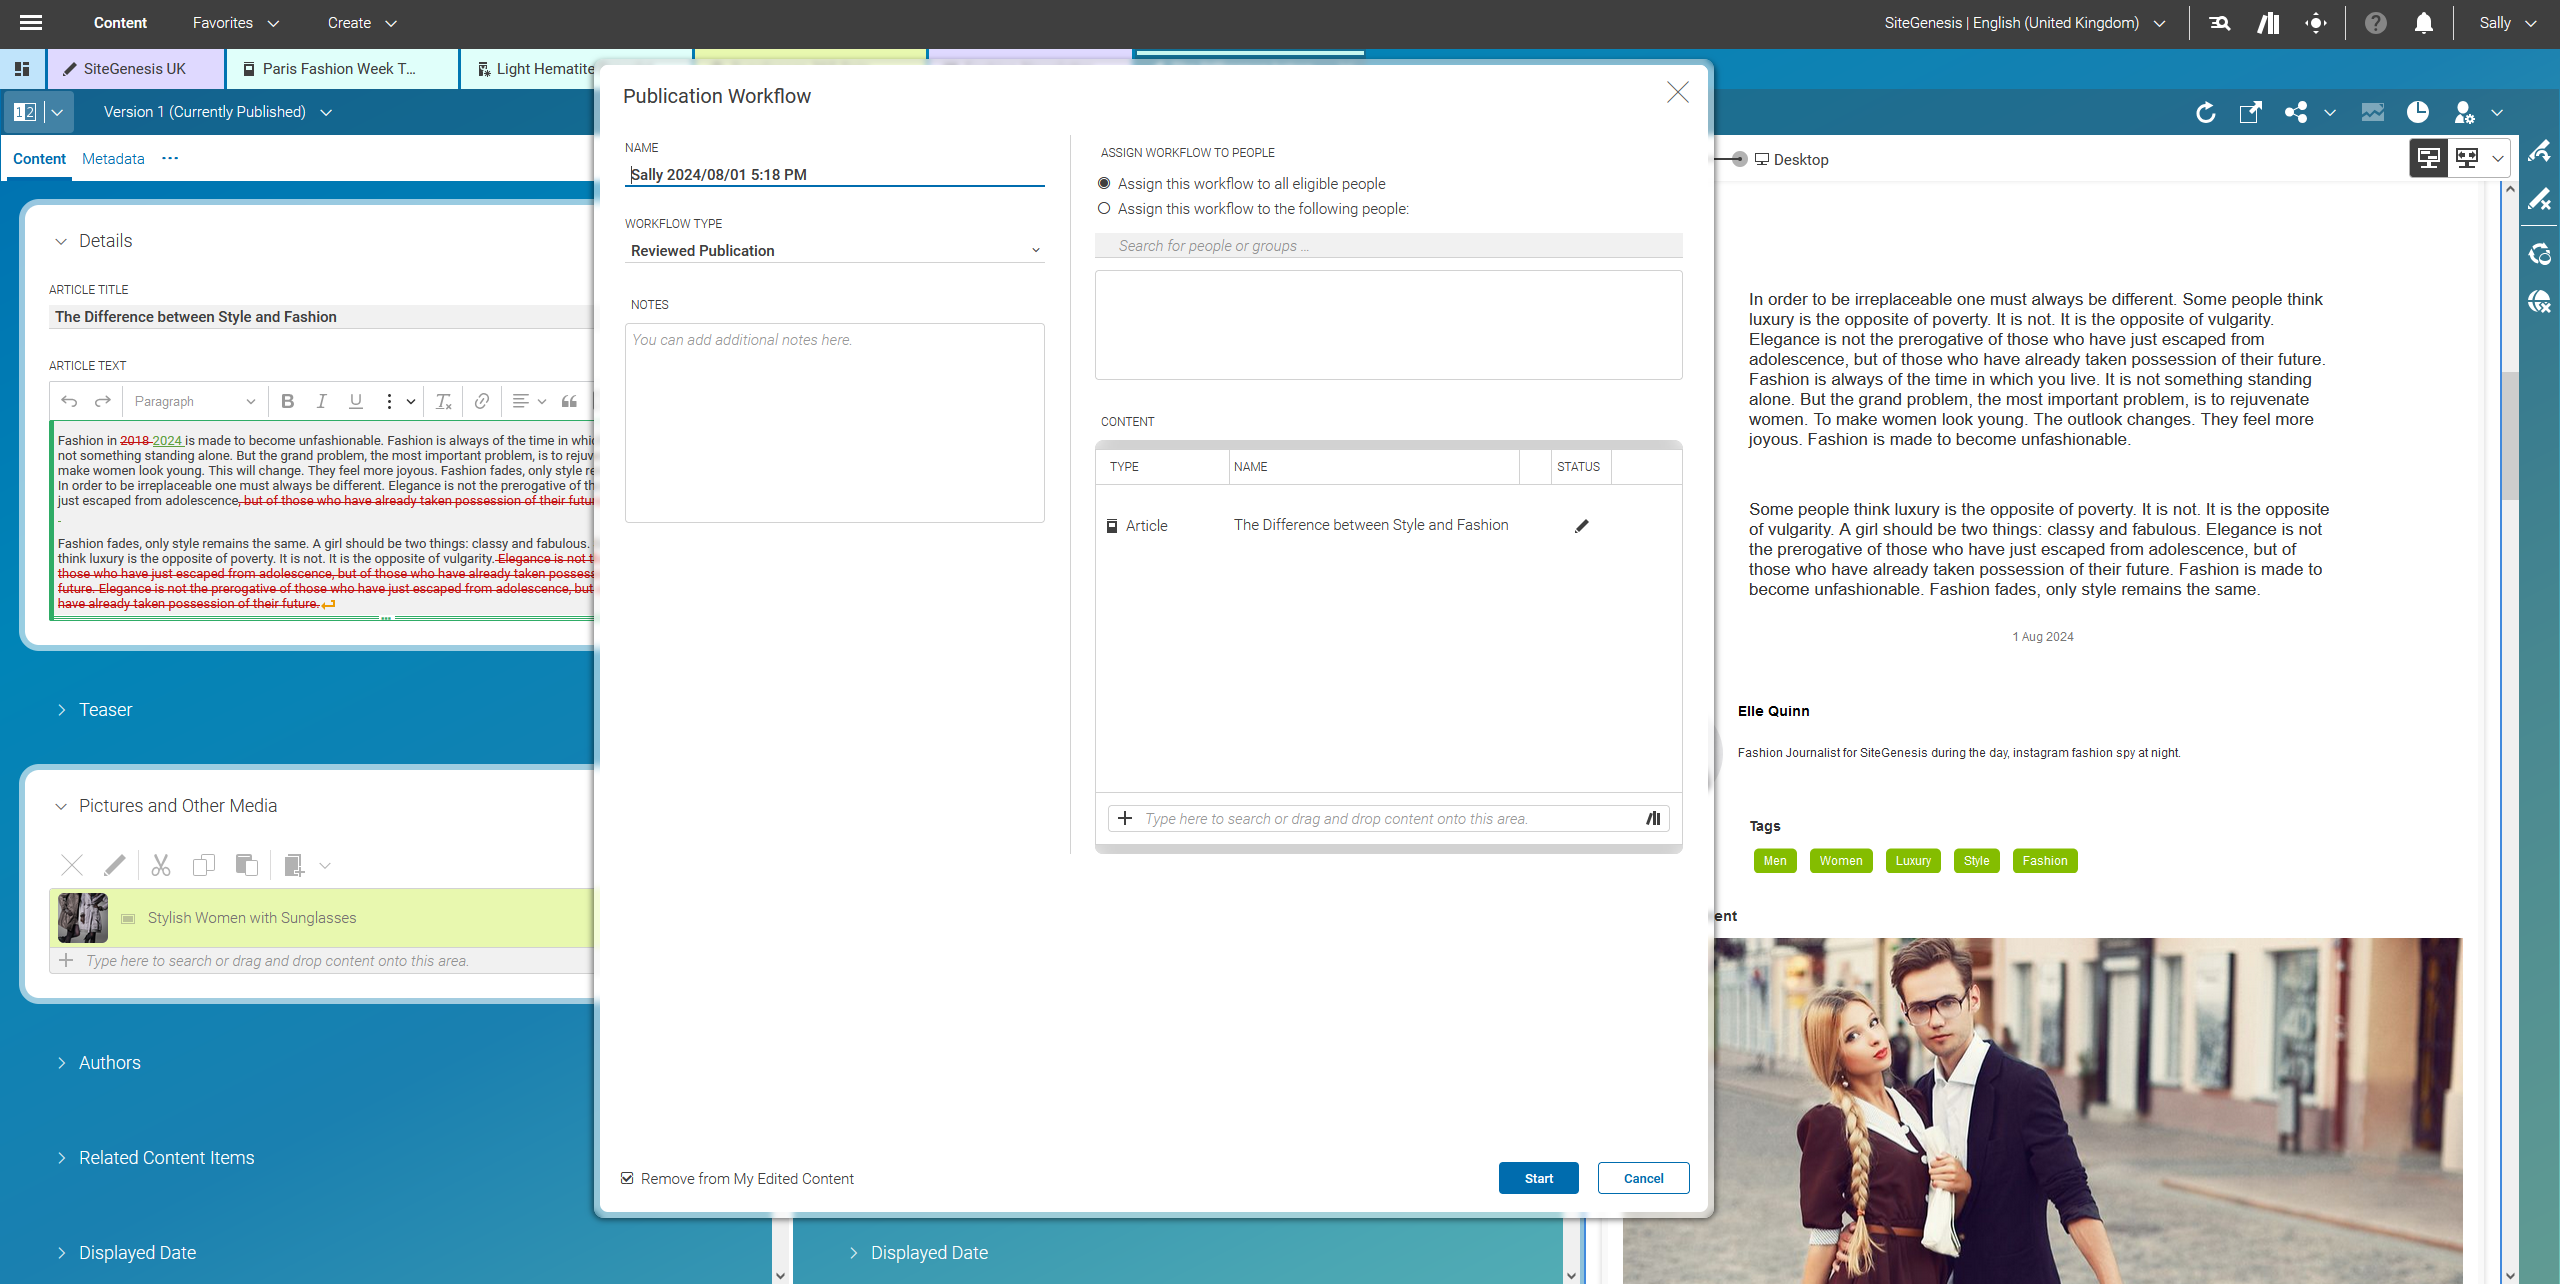Refresh the preview with the reload icon
Viewport: 2560px width, 1284px height.
coord(2206,112)
